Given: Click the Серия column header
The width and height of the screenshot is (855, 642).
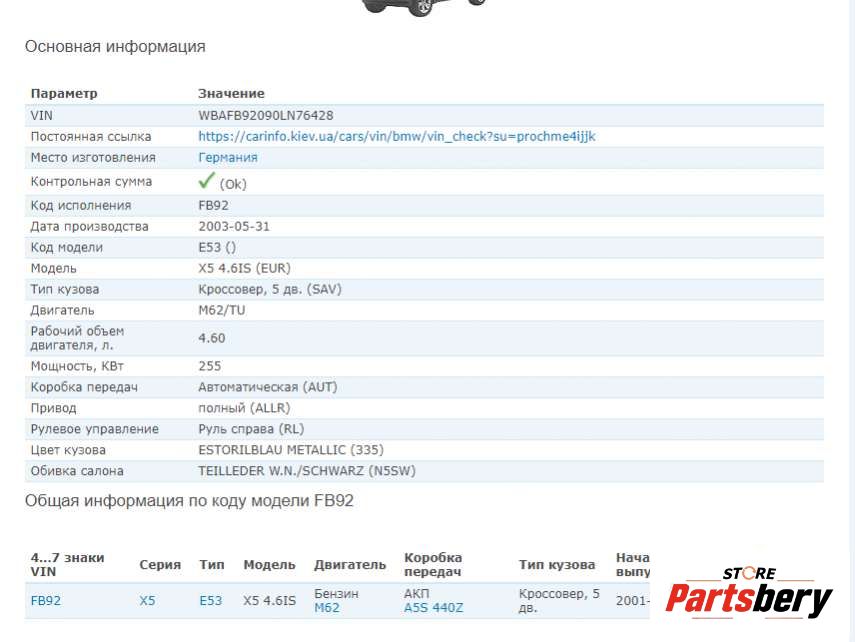Looking at the screenshot, I should pyautogui.click(x=160, y=565).
